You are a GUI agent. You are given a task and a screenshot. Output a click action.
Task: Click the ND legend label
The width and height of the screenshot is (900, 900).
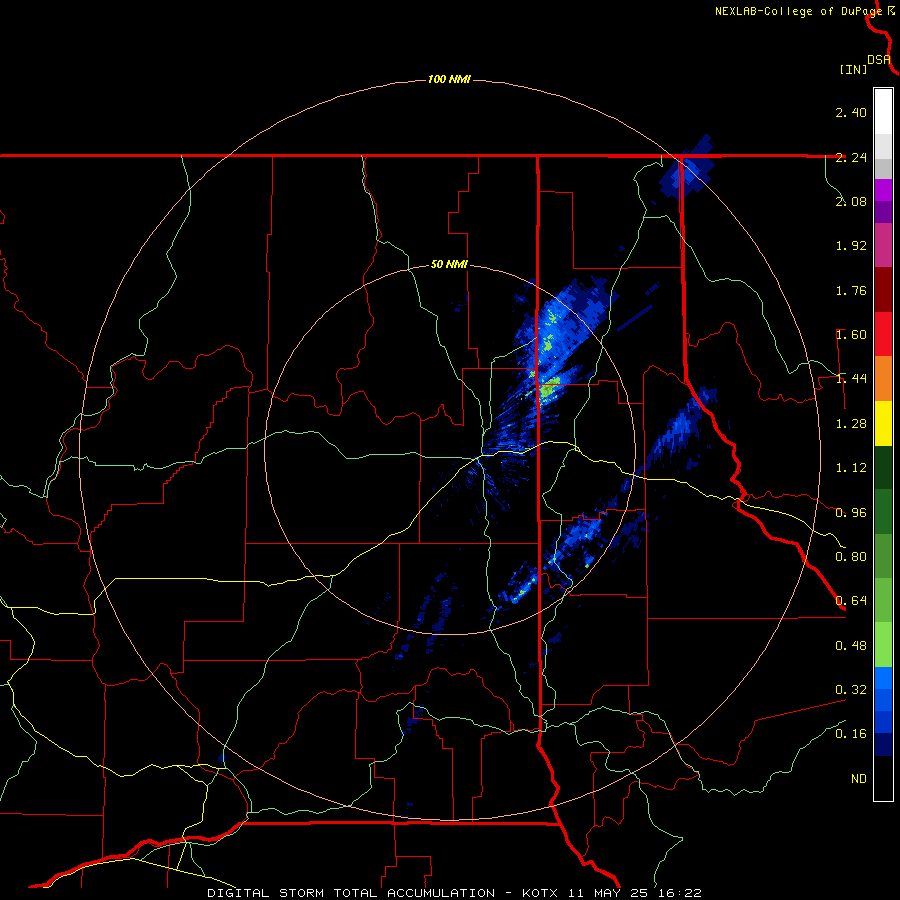coord(859,779)
